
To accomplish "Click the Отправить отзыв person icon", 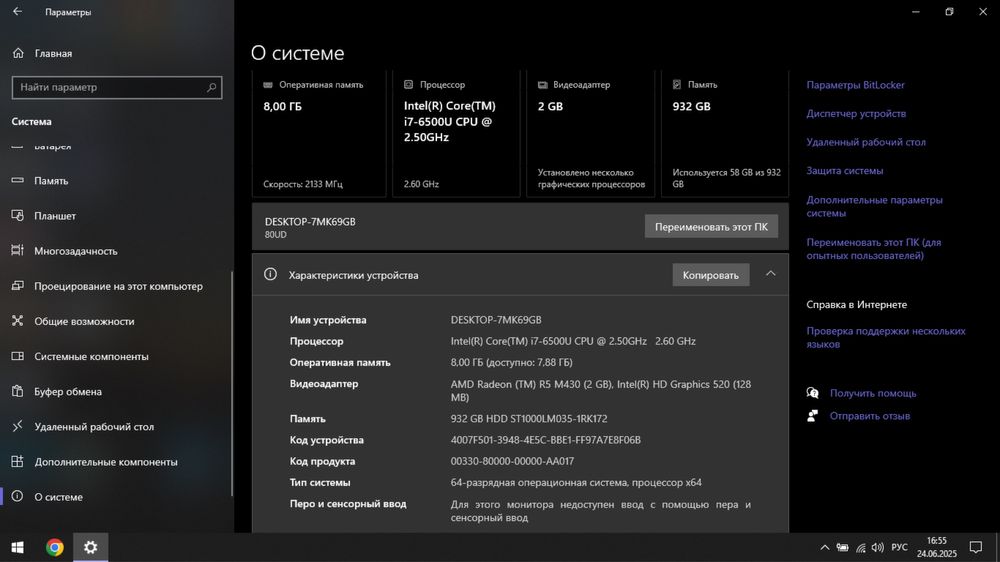I will [812, 416].
